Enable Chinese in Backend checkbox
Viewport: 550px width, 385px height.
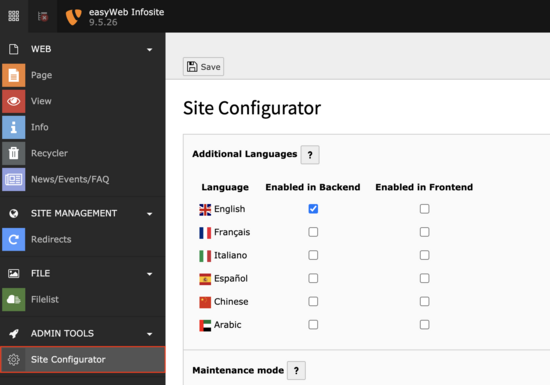313,302
